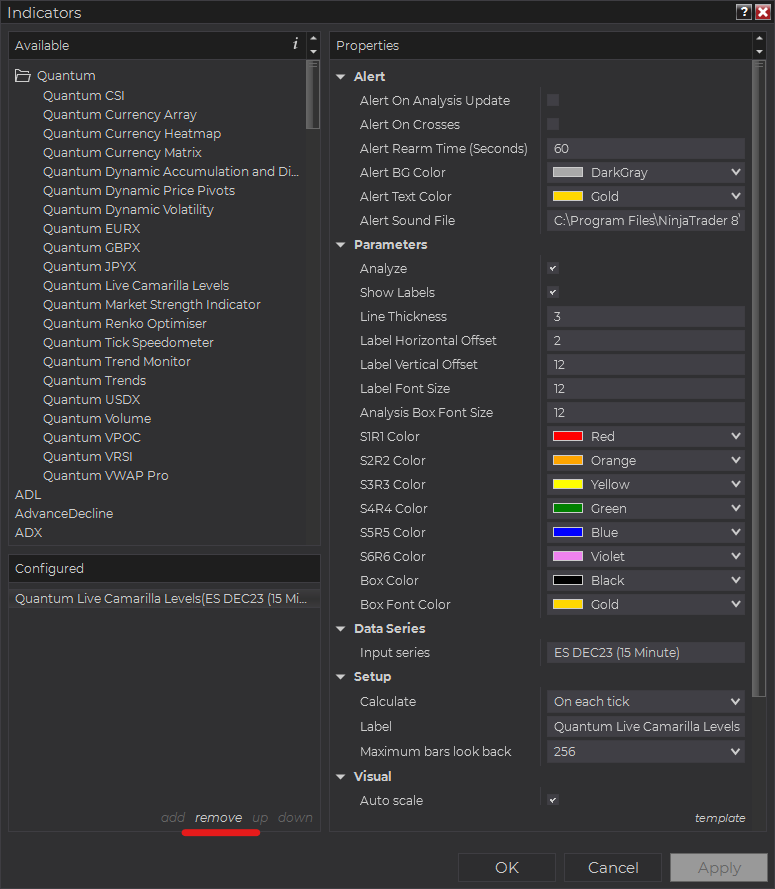Select Quantum EURX indicator
Viewport: 775px width, 889px height.
click(91, 228)
